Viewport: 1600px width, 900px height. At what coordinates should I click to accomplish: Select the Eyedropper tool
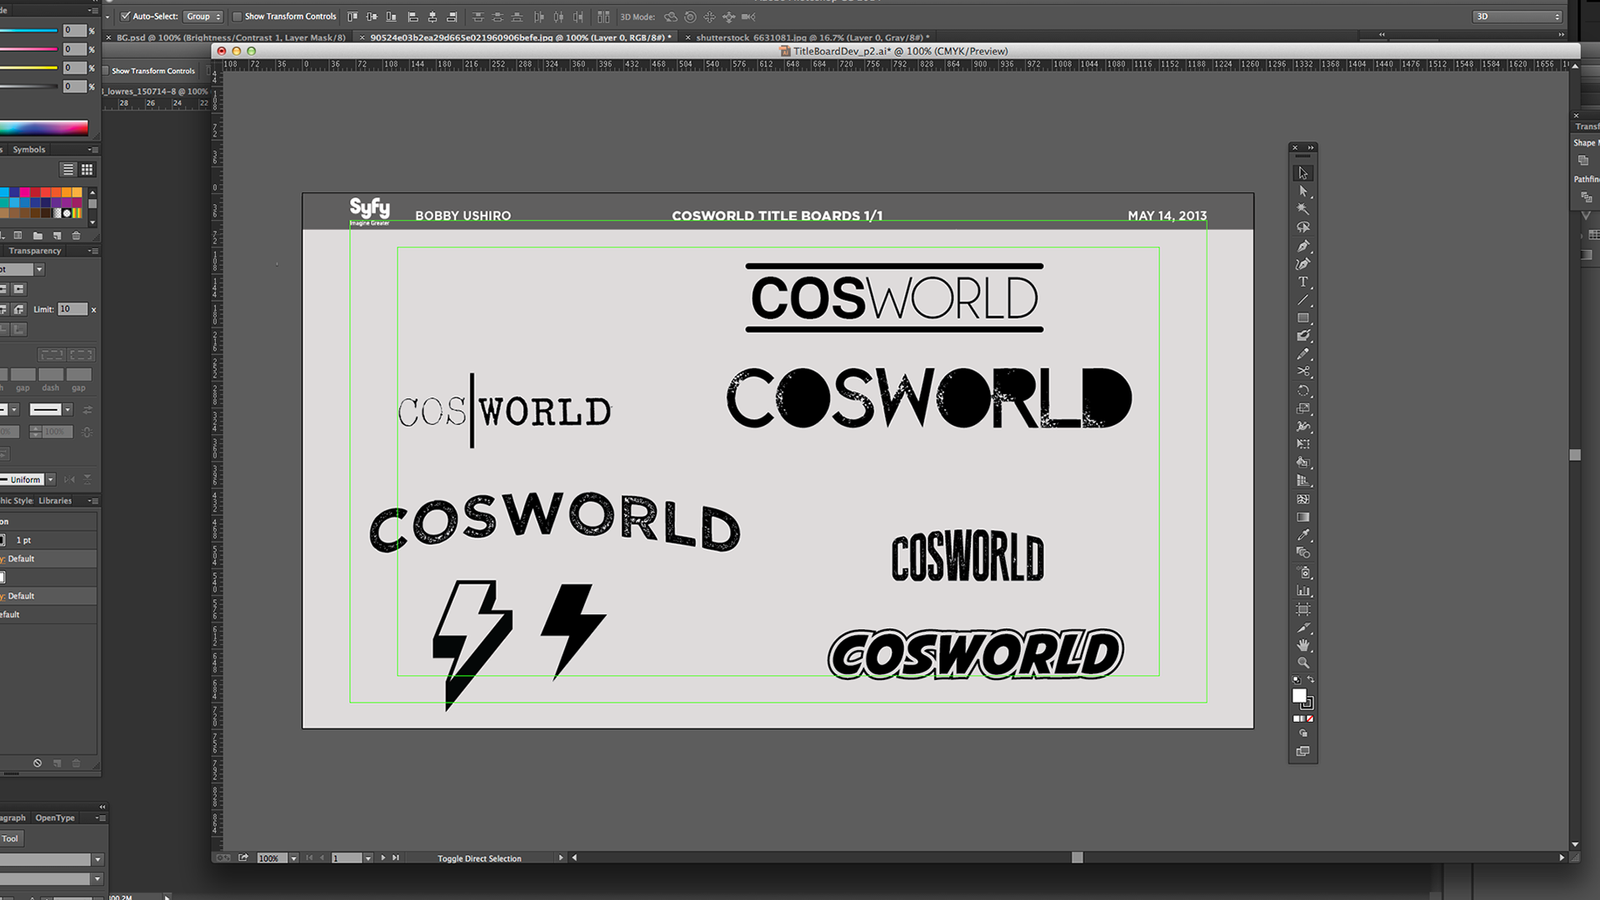[1303, 535]
